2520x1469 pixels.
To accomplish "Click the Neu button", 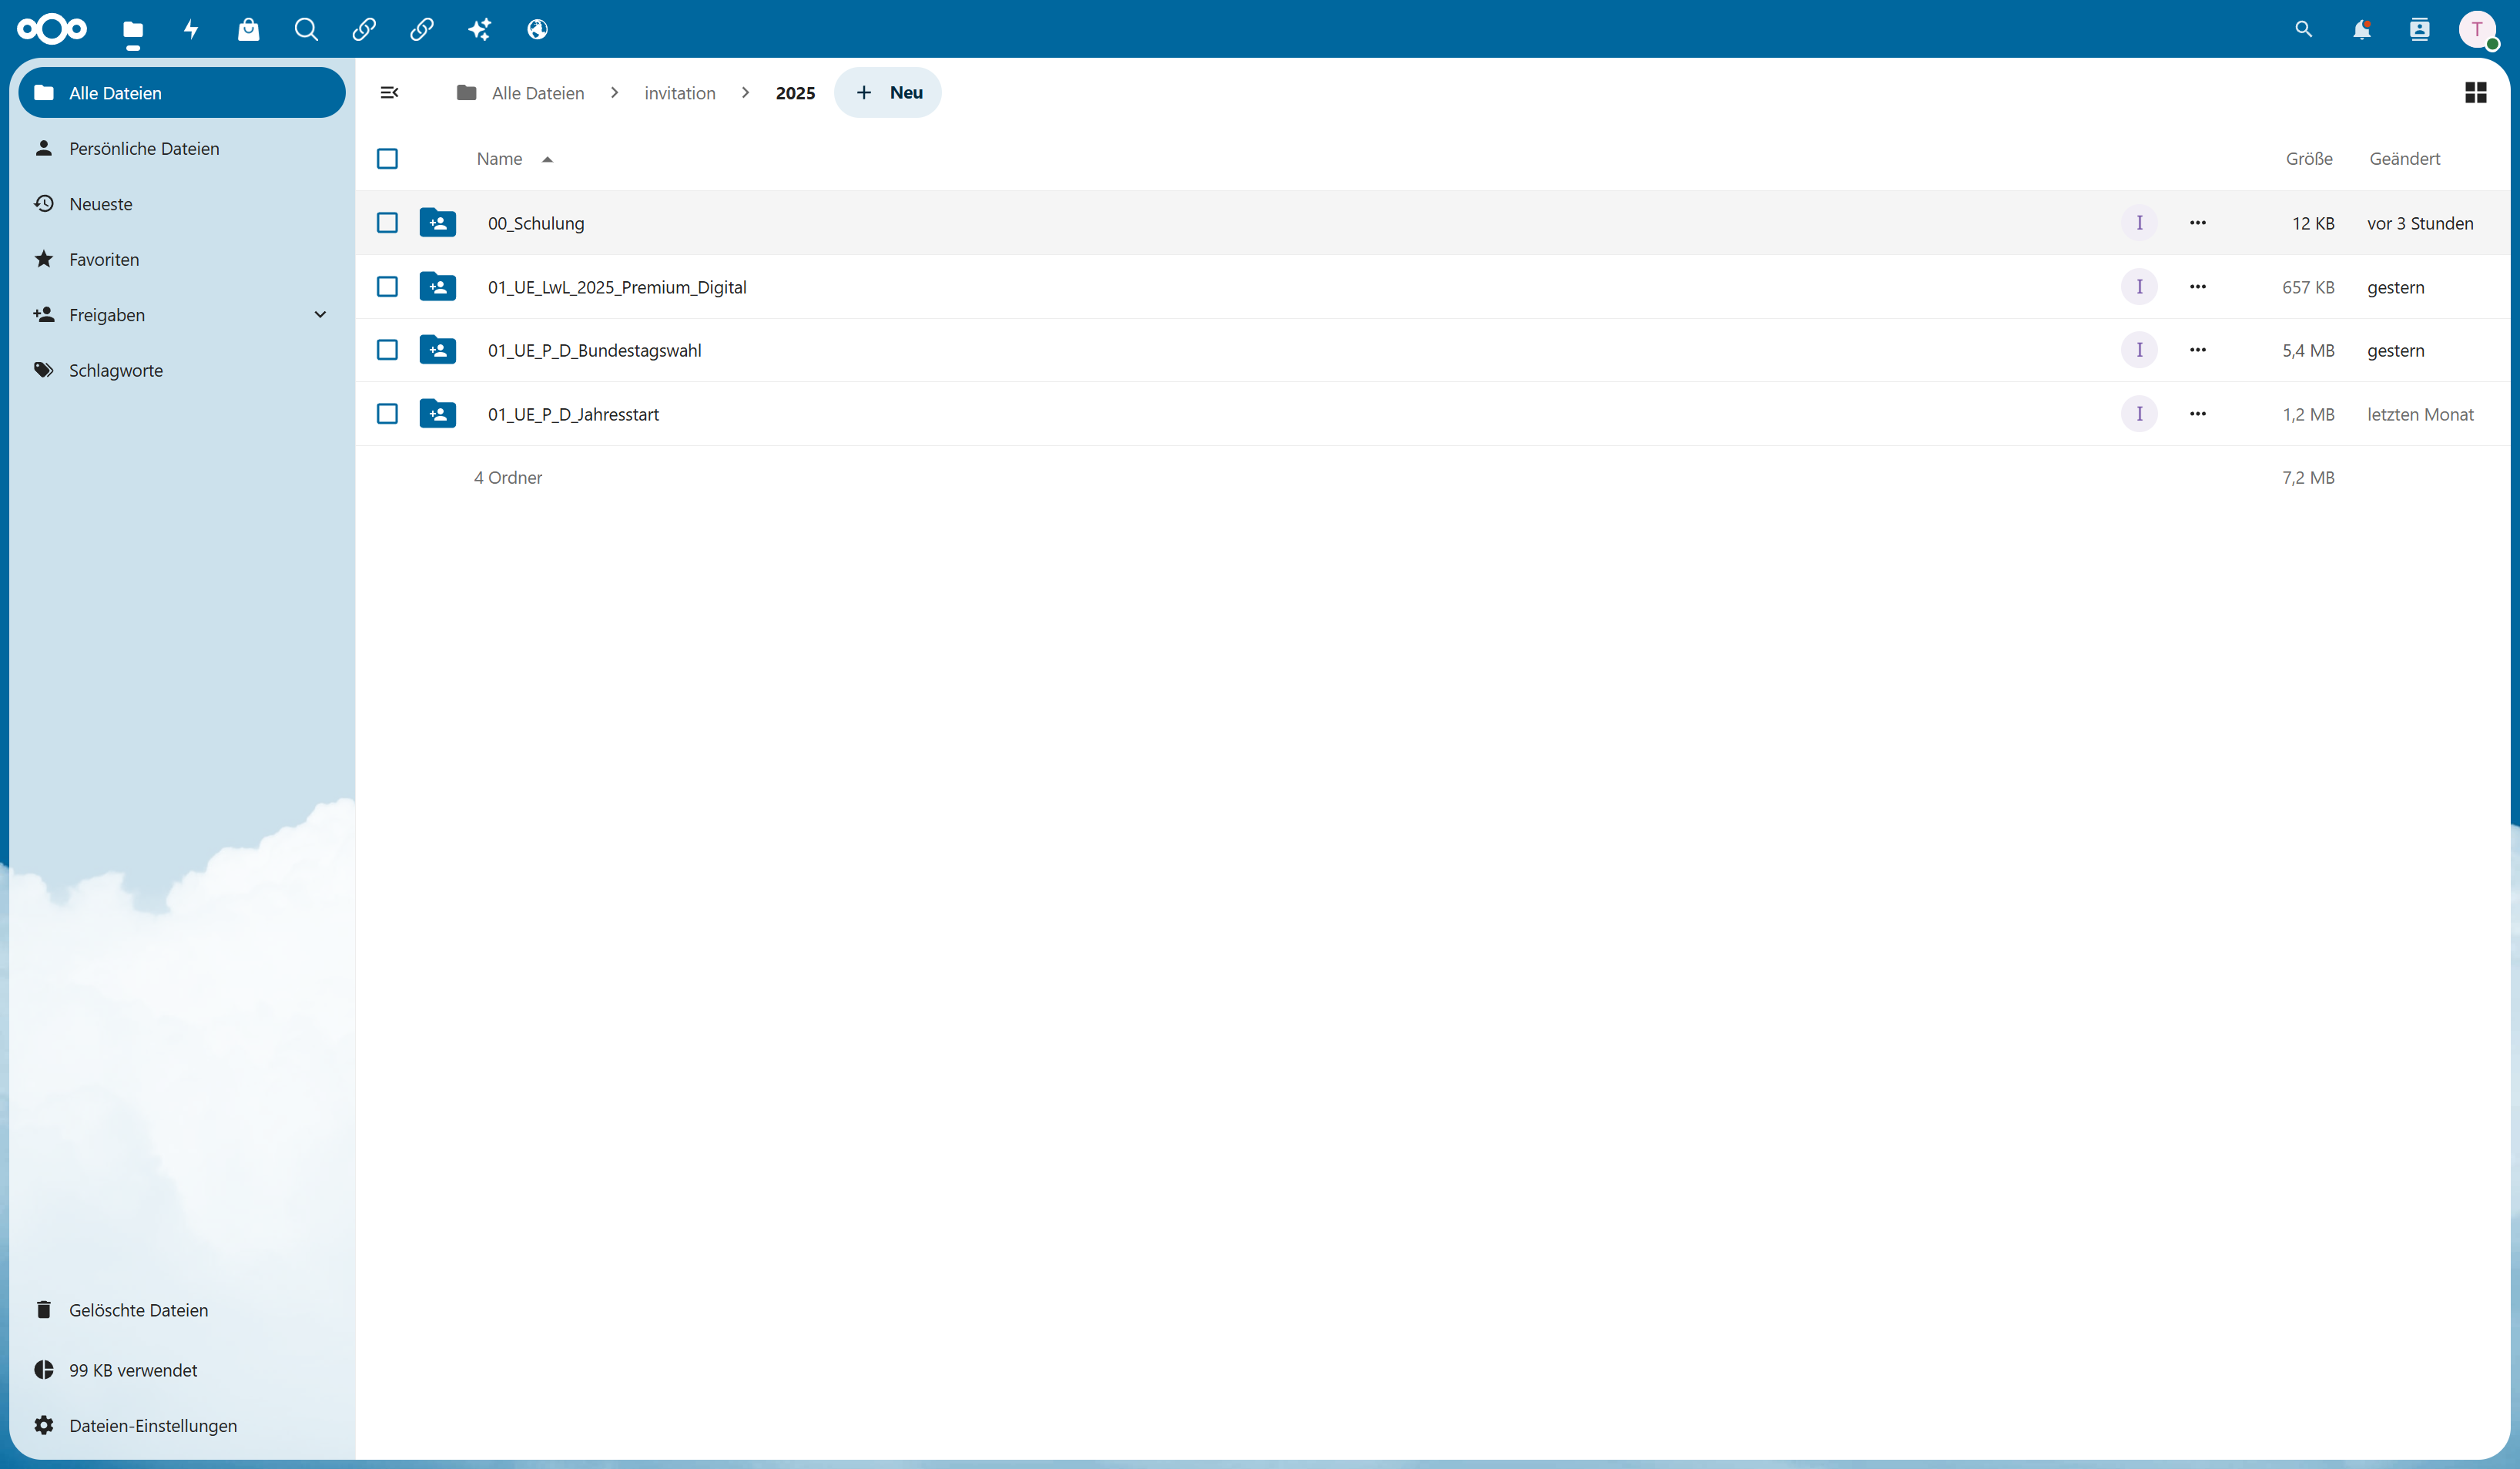I will (888, 93).
